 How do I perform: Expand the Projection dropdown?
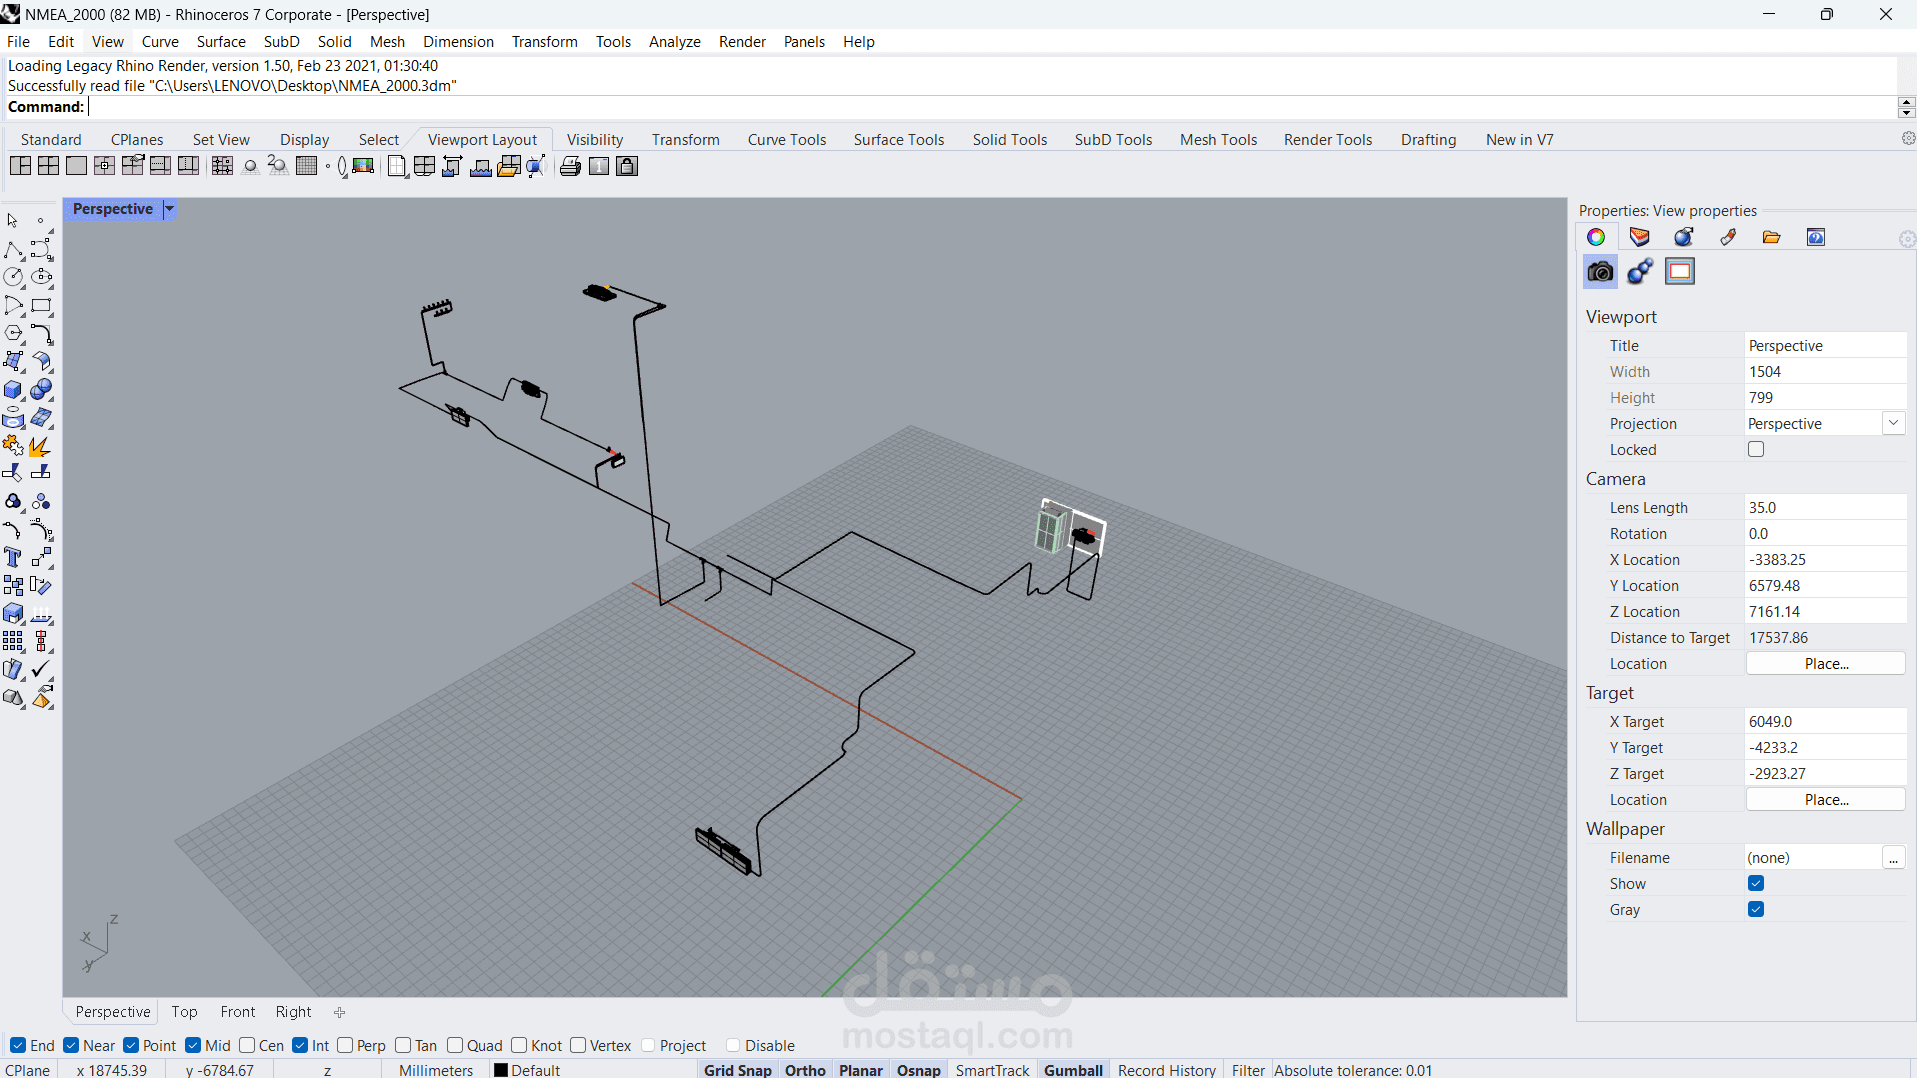point(1893,423)
